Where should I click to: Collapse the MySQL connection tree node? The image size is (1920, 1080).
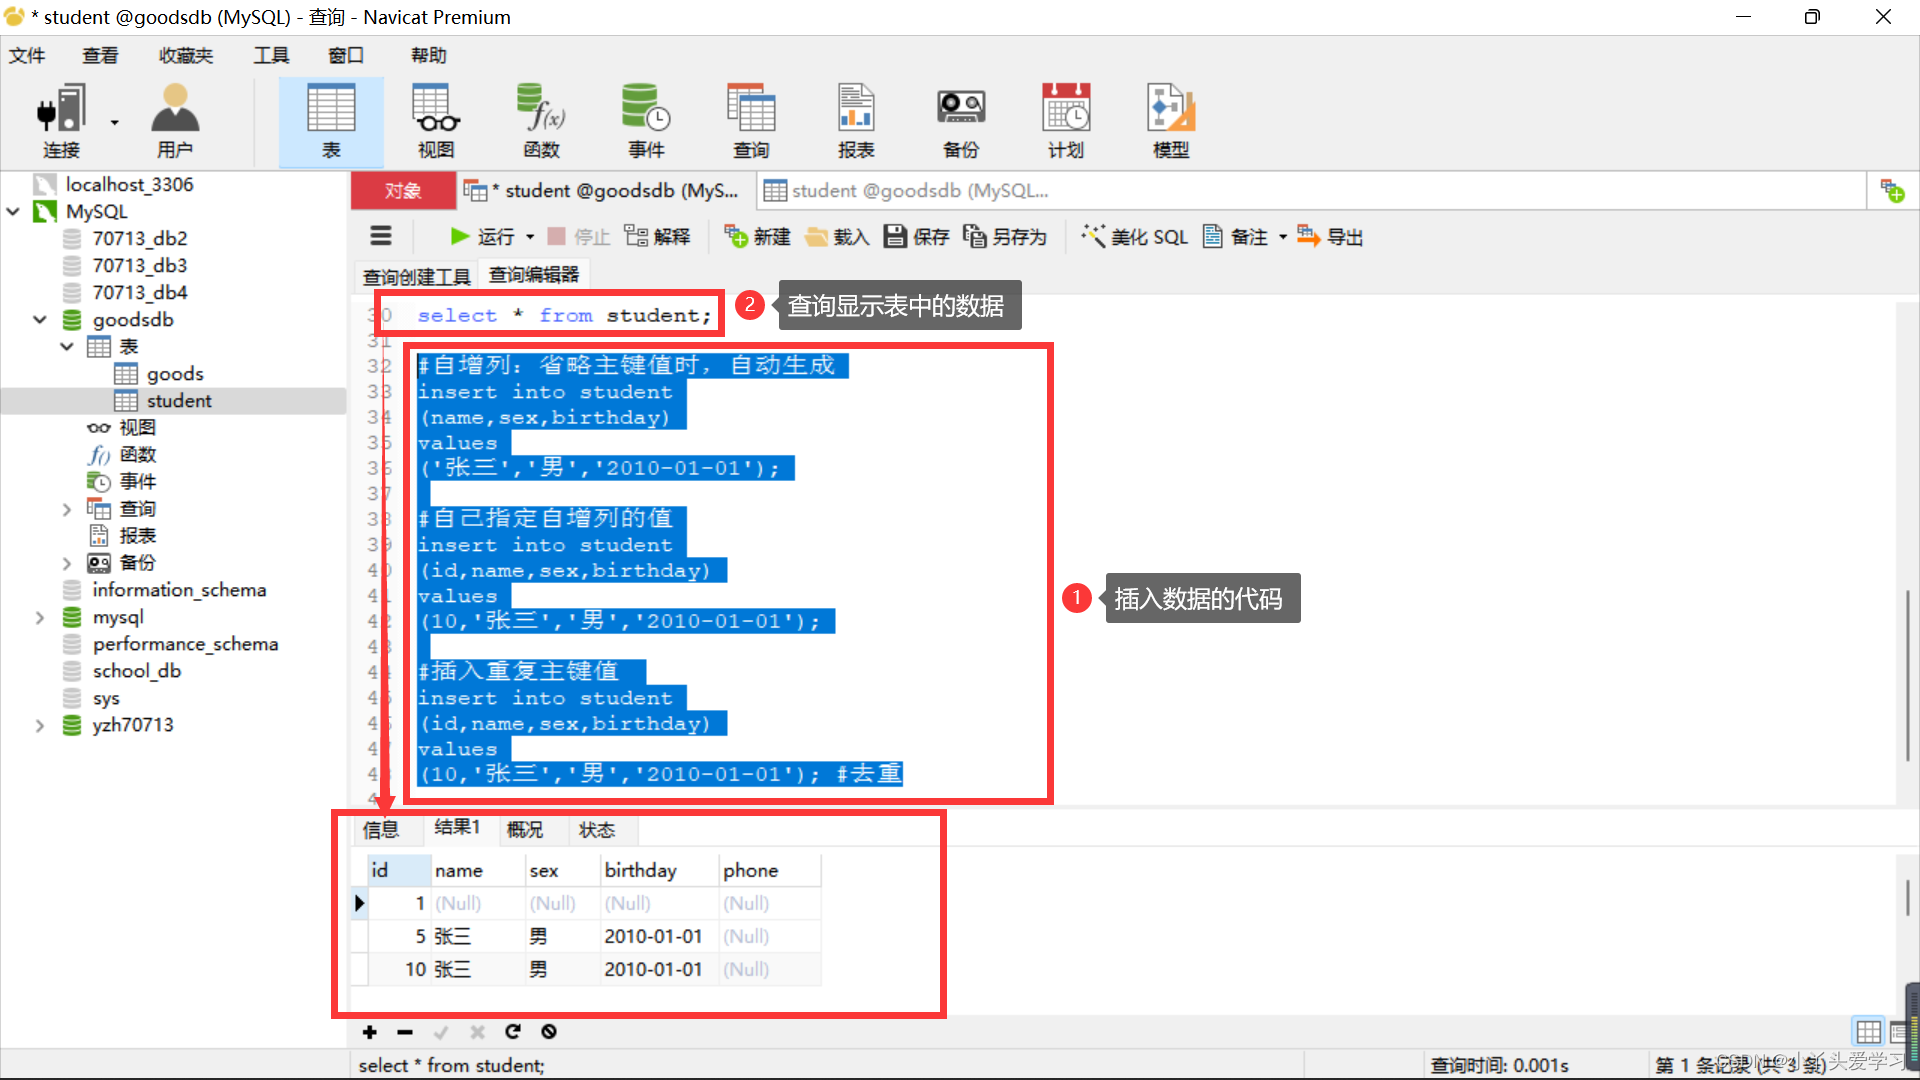click(14, 212)
